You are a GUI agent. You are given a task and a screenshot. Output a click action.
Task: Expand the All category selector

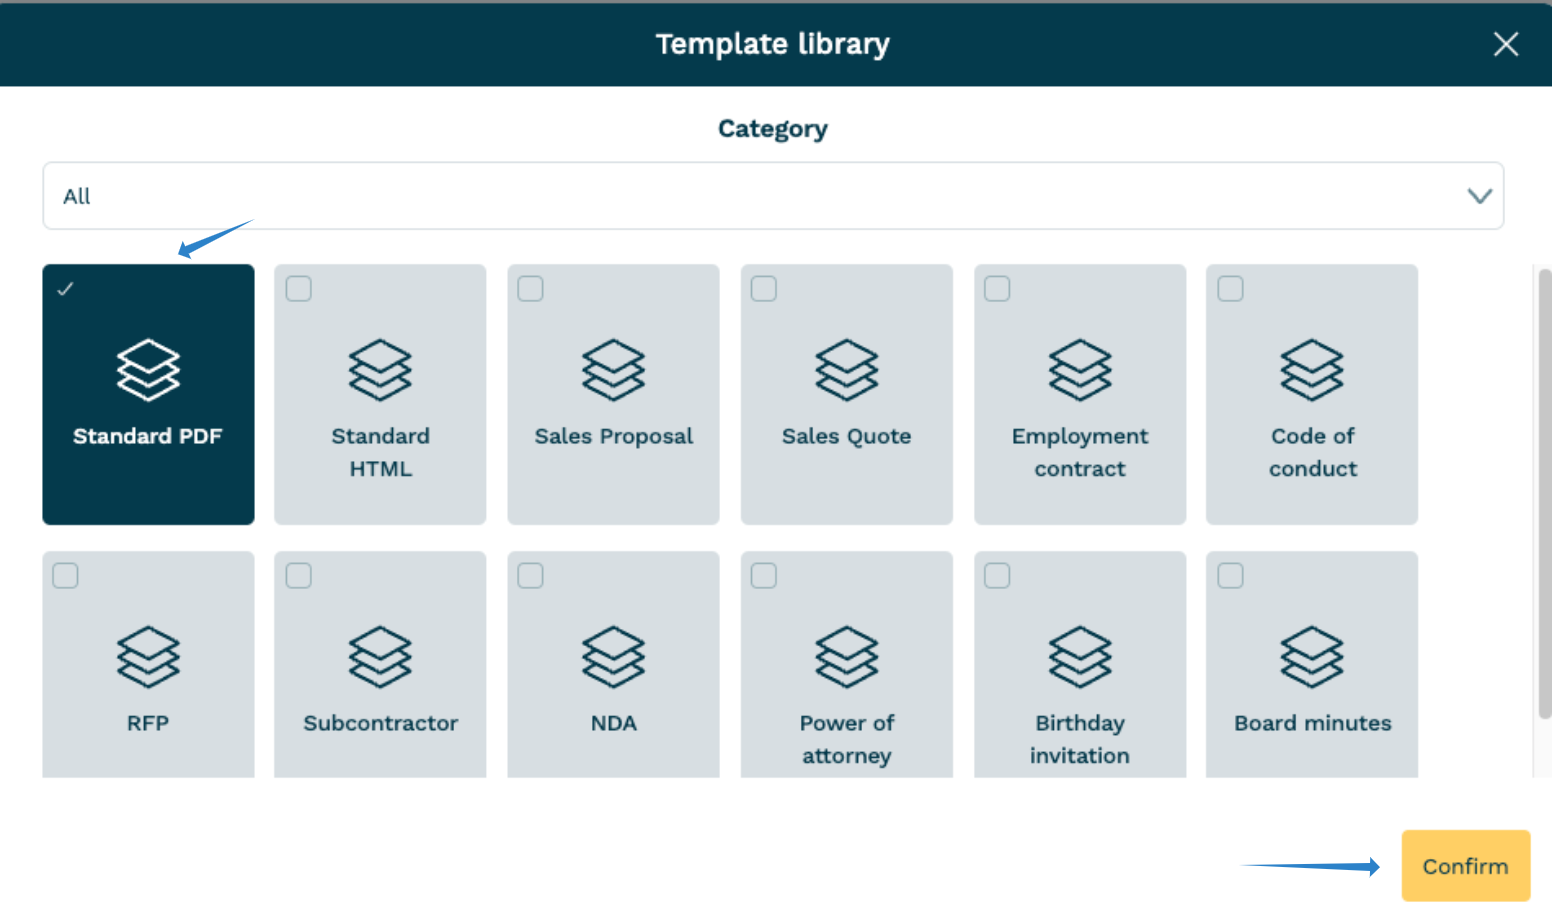tap(773, 196)
